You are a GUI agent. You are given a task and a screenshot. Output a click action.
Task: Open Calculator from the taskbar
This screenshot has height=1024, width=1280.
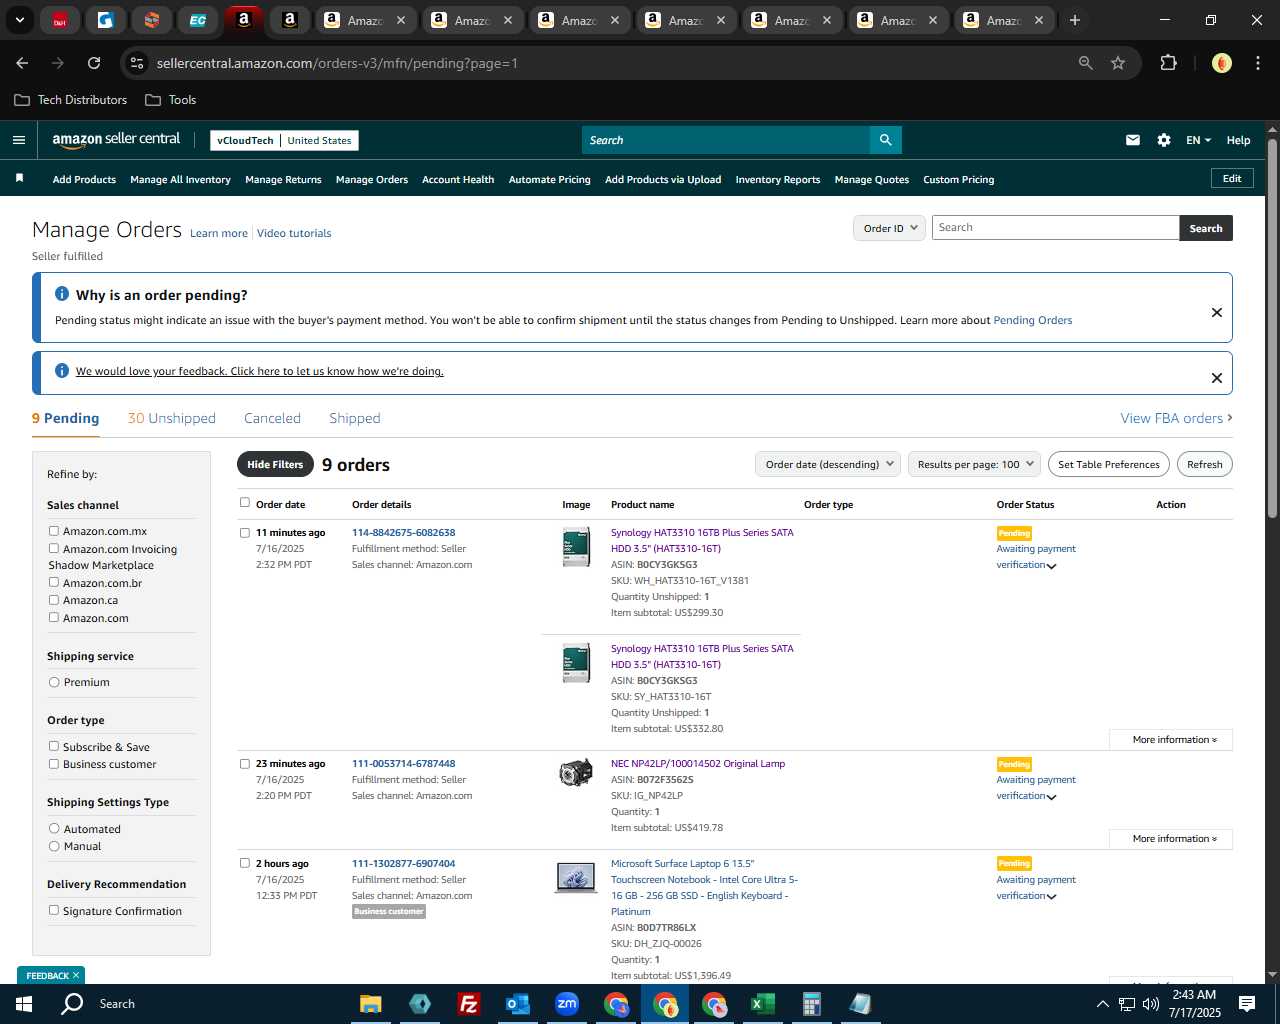pyautogui.click(x=811, y=1004)
